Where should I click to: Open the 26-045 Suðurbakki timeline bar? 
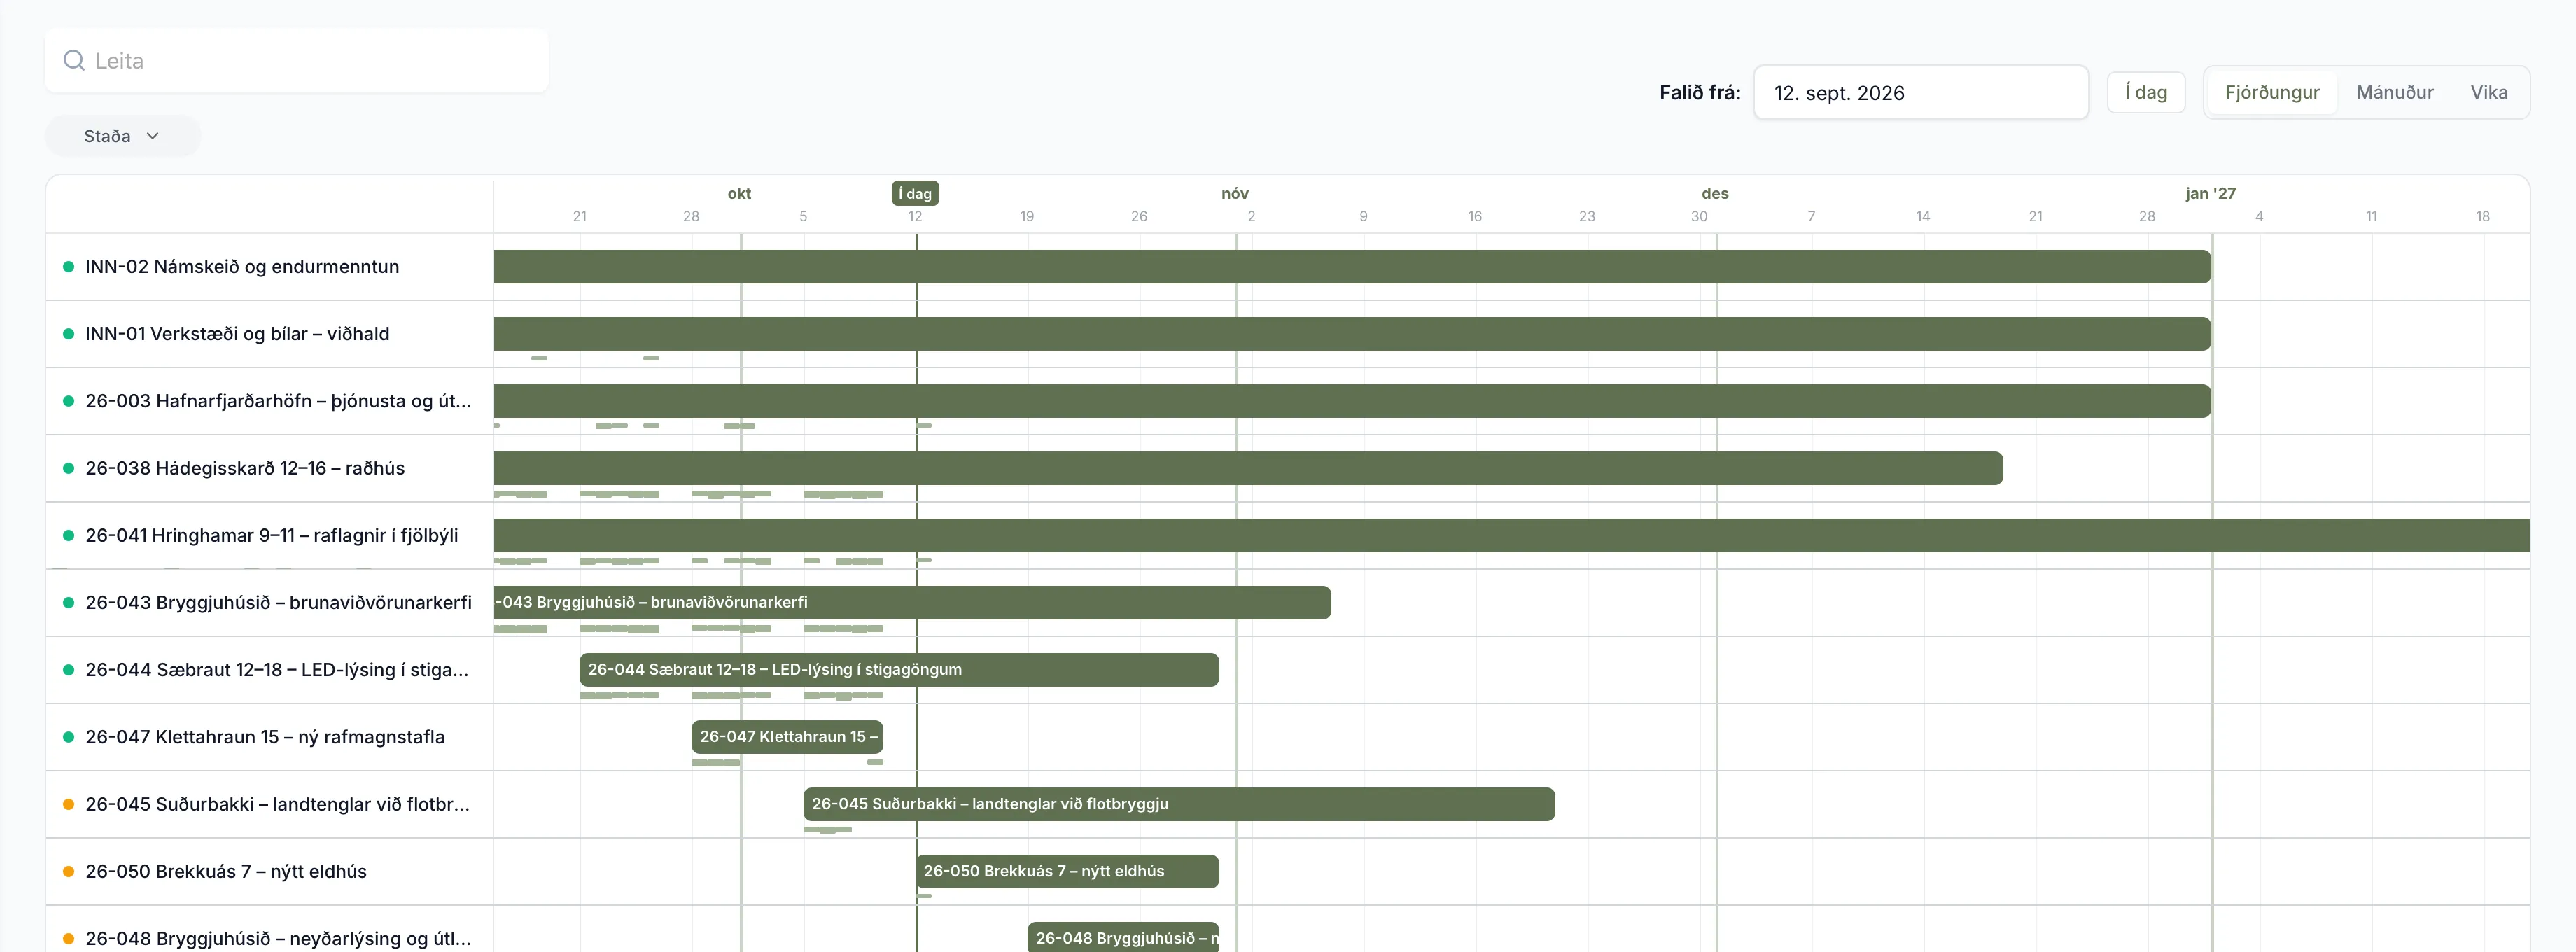(1179, 804)
